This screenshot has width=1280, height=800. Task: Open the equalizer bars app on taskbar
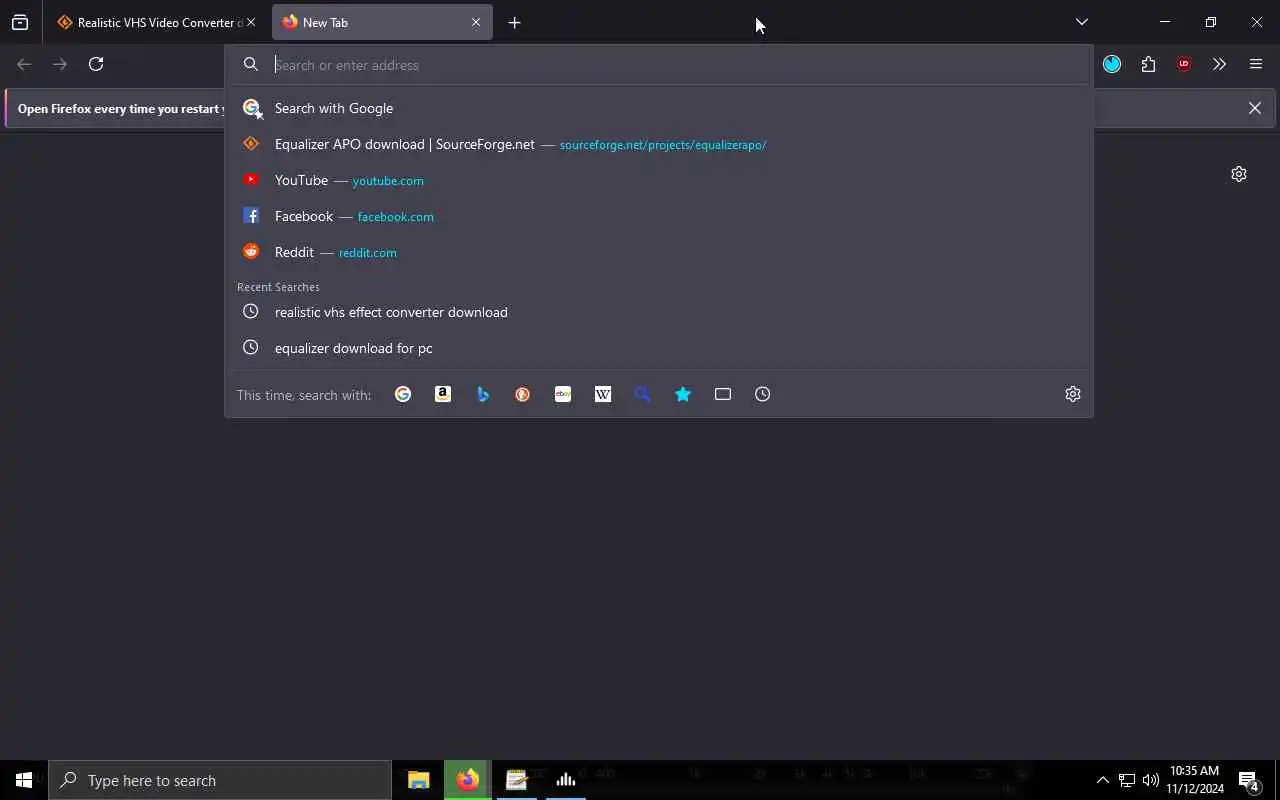coord(566,780)
